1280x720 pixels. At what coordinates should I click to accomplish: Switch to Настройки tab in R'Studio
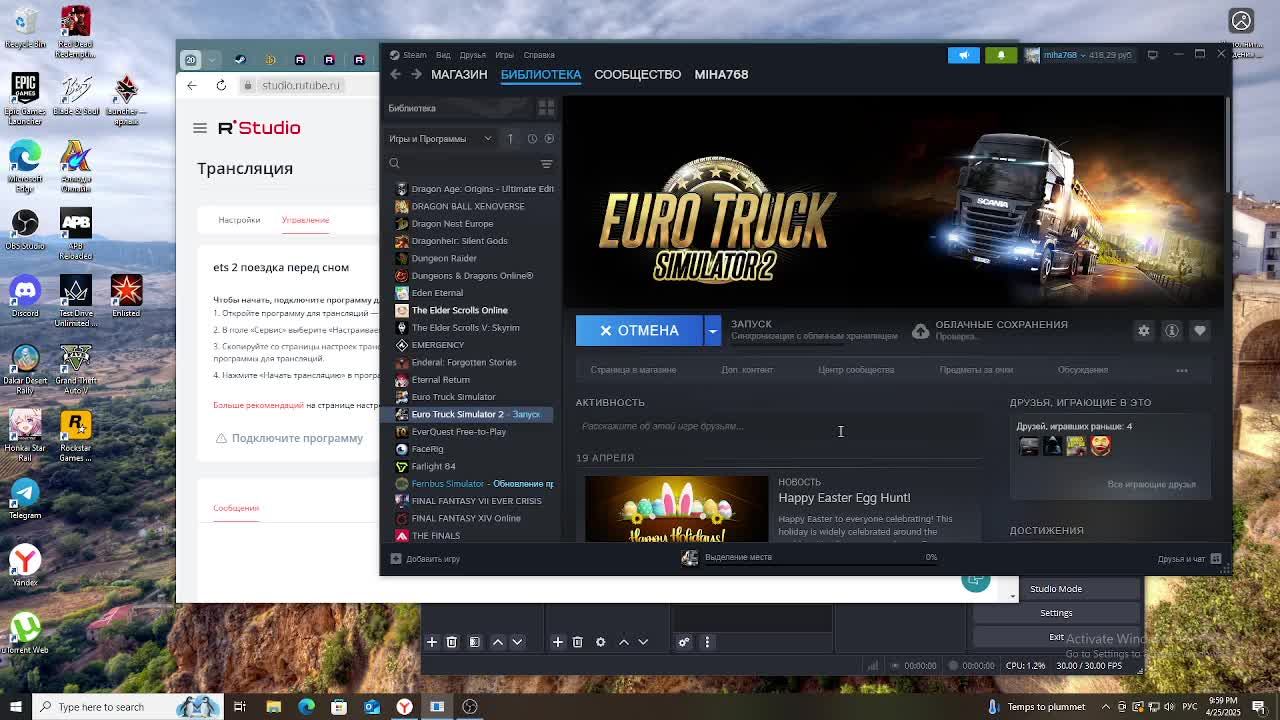coord(239,220)
